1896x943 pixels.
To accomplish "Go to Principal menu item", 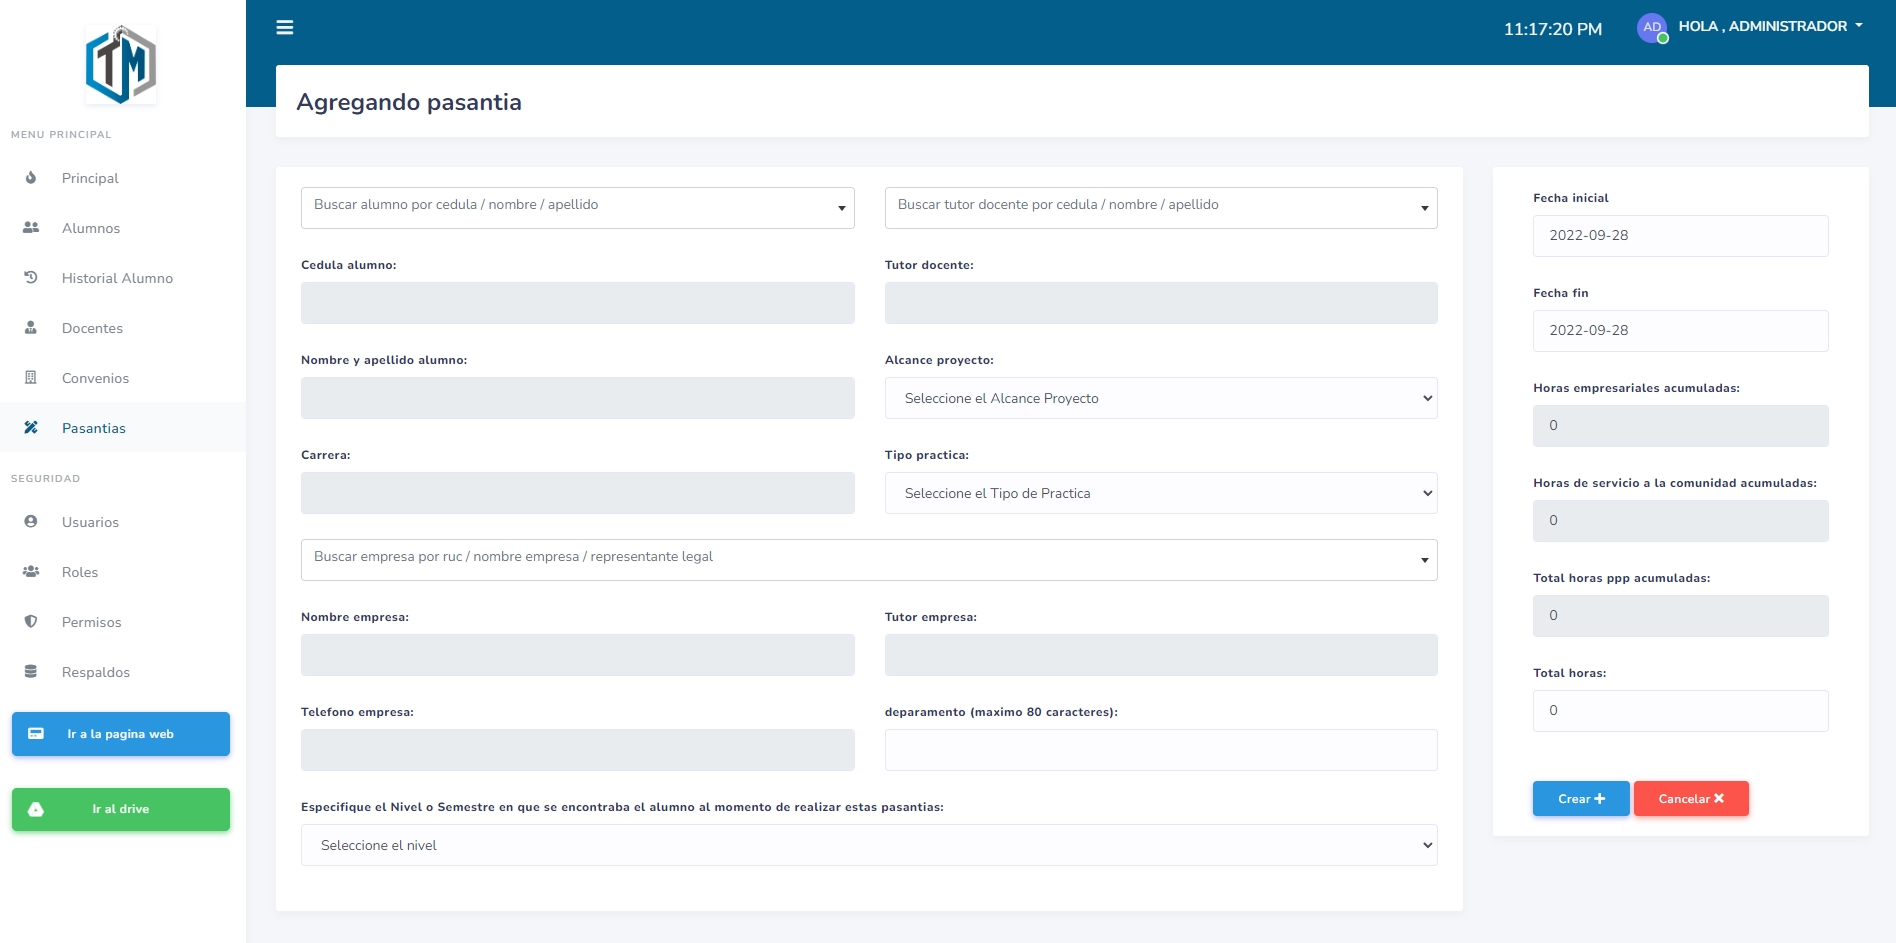I will click(122, 178).
